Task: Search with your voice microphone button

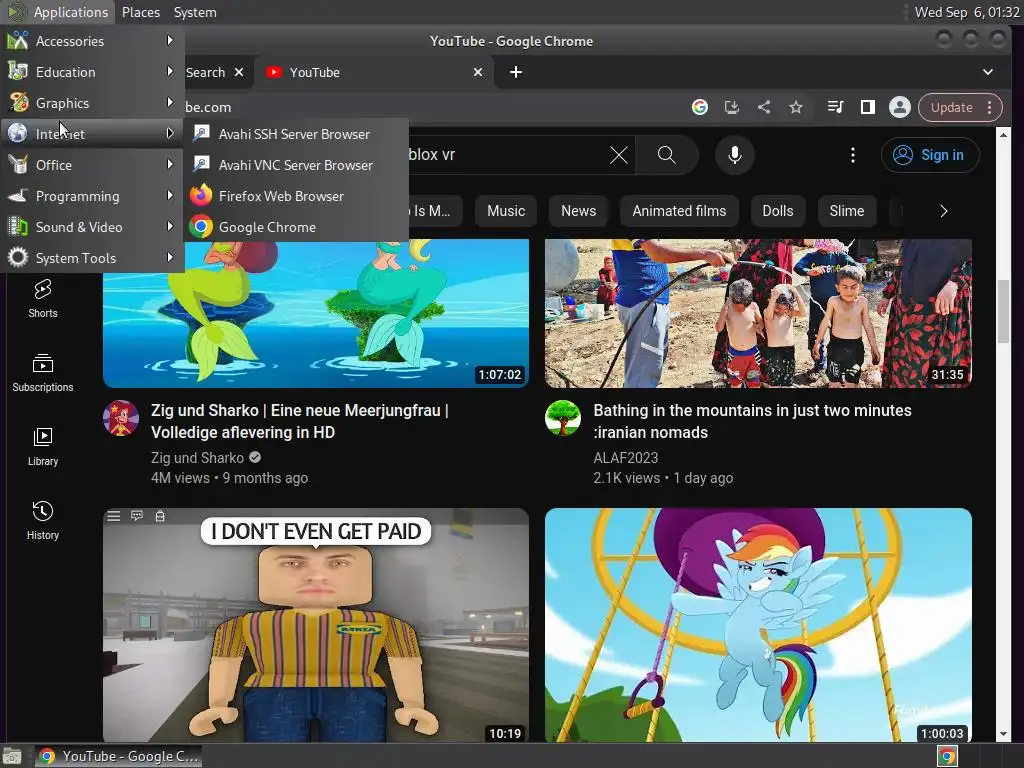Action: pyautogui.click(x=735, y=155)
